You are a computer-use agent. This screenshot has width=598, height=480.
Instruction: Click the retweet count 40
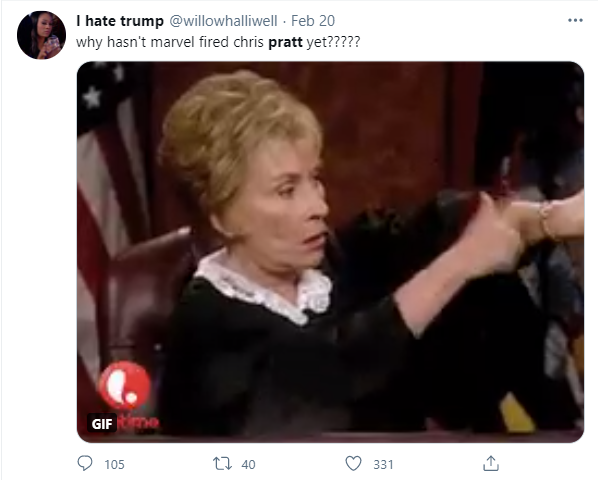tap(248, 464)
